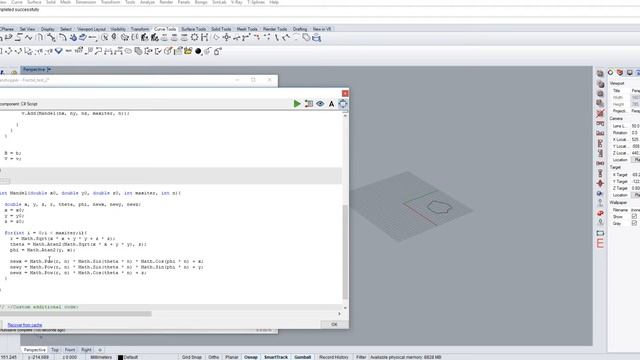This screenshot has height=360, width=640.
Task: Open the Panels menu
Action: [x=184, y=2]
